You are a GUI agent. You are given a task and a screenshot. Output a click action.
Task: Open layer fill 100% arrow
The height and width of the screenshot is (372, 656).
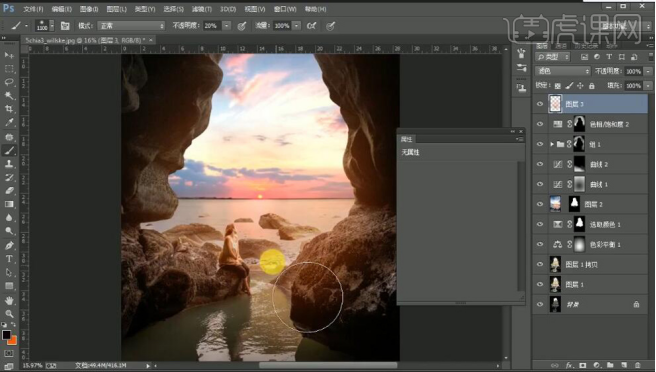click(648, 86)
